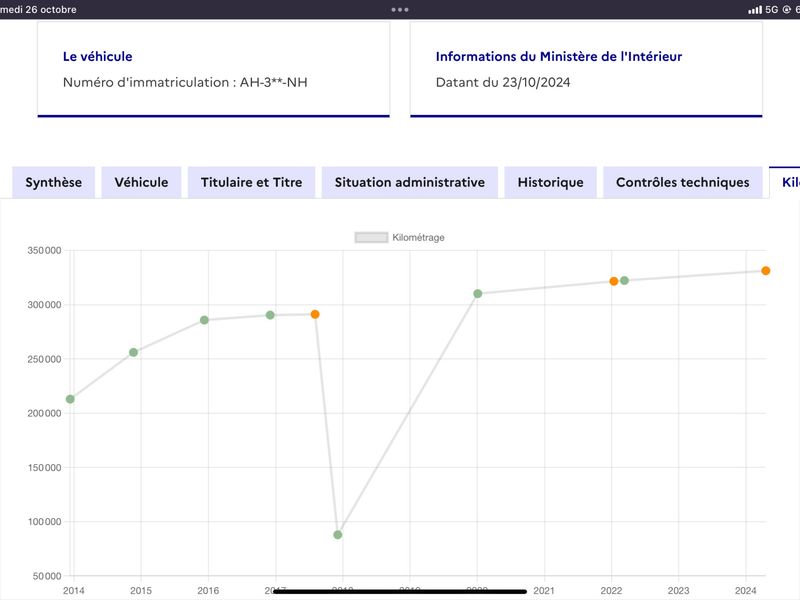
Task: Click the green data point at 2014
Action: click(70, 399)
